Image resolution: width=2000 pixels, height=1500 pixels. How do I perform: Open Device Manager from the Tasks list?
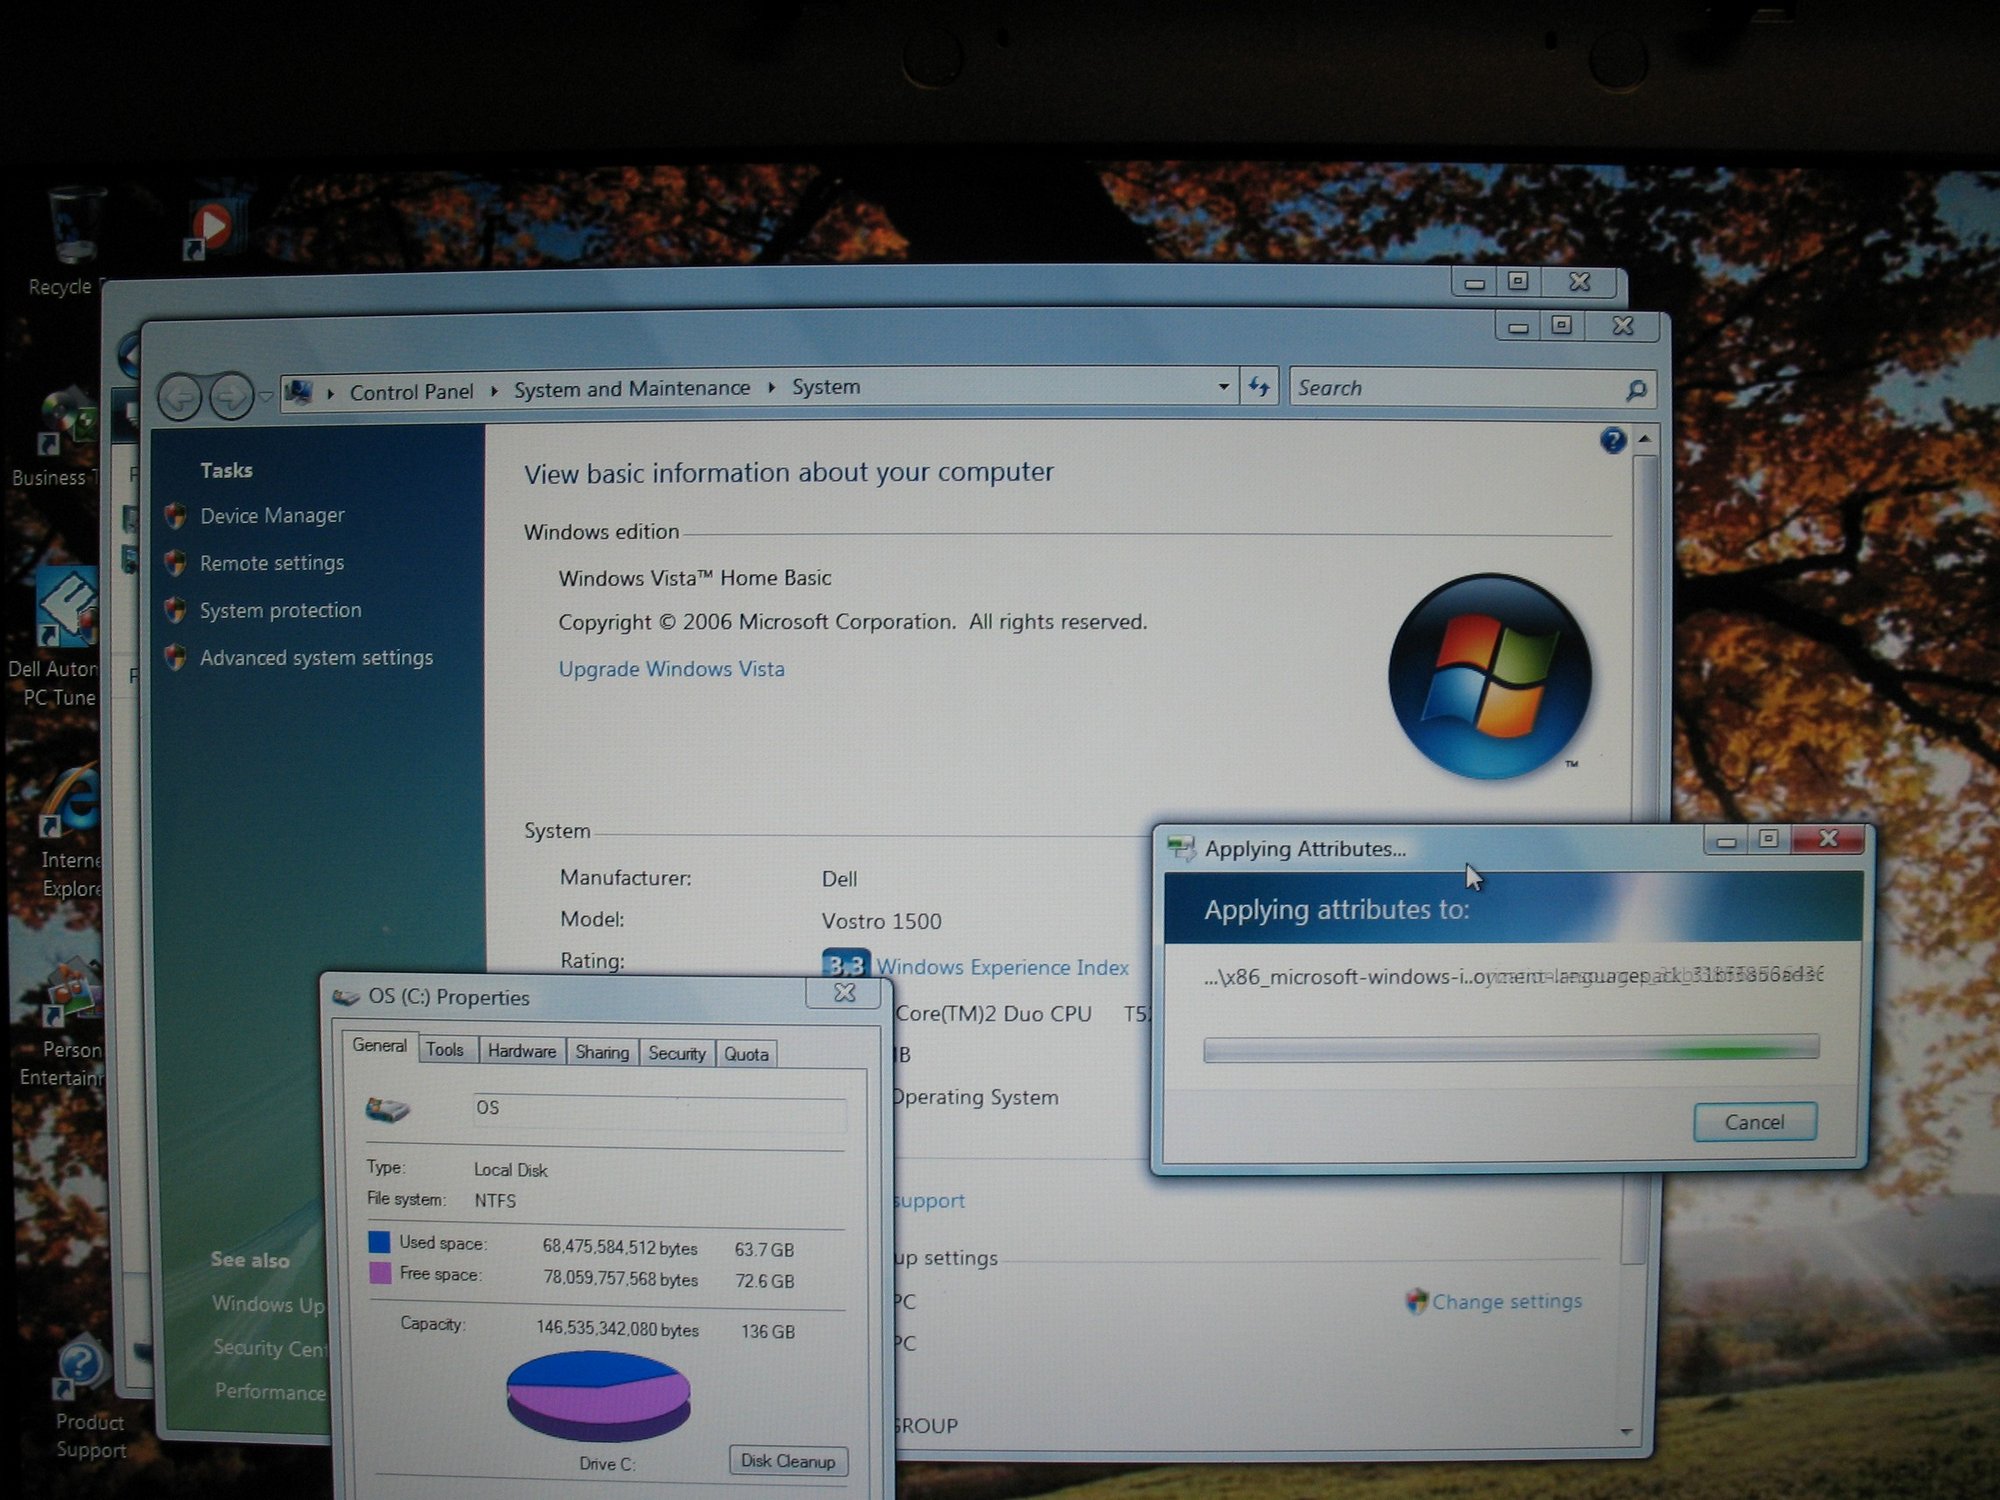271,516
